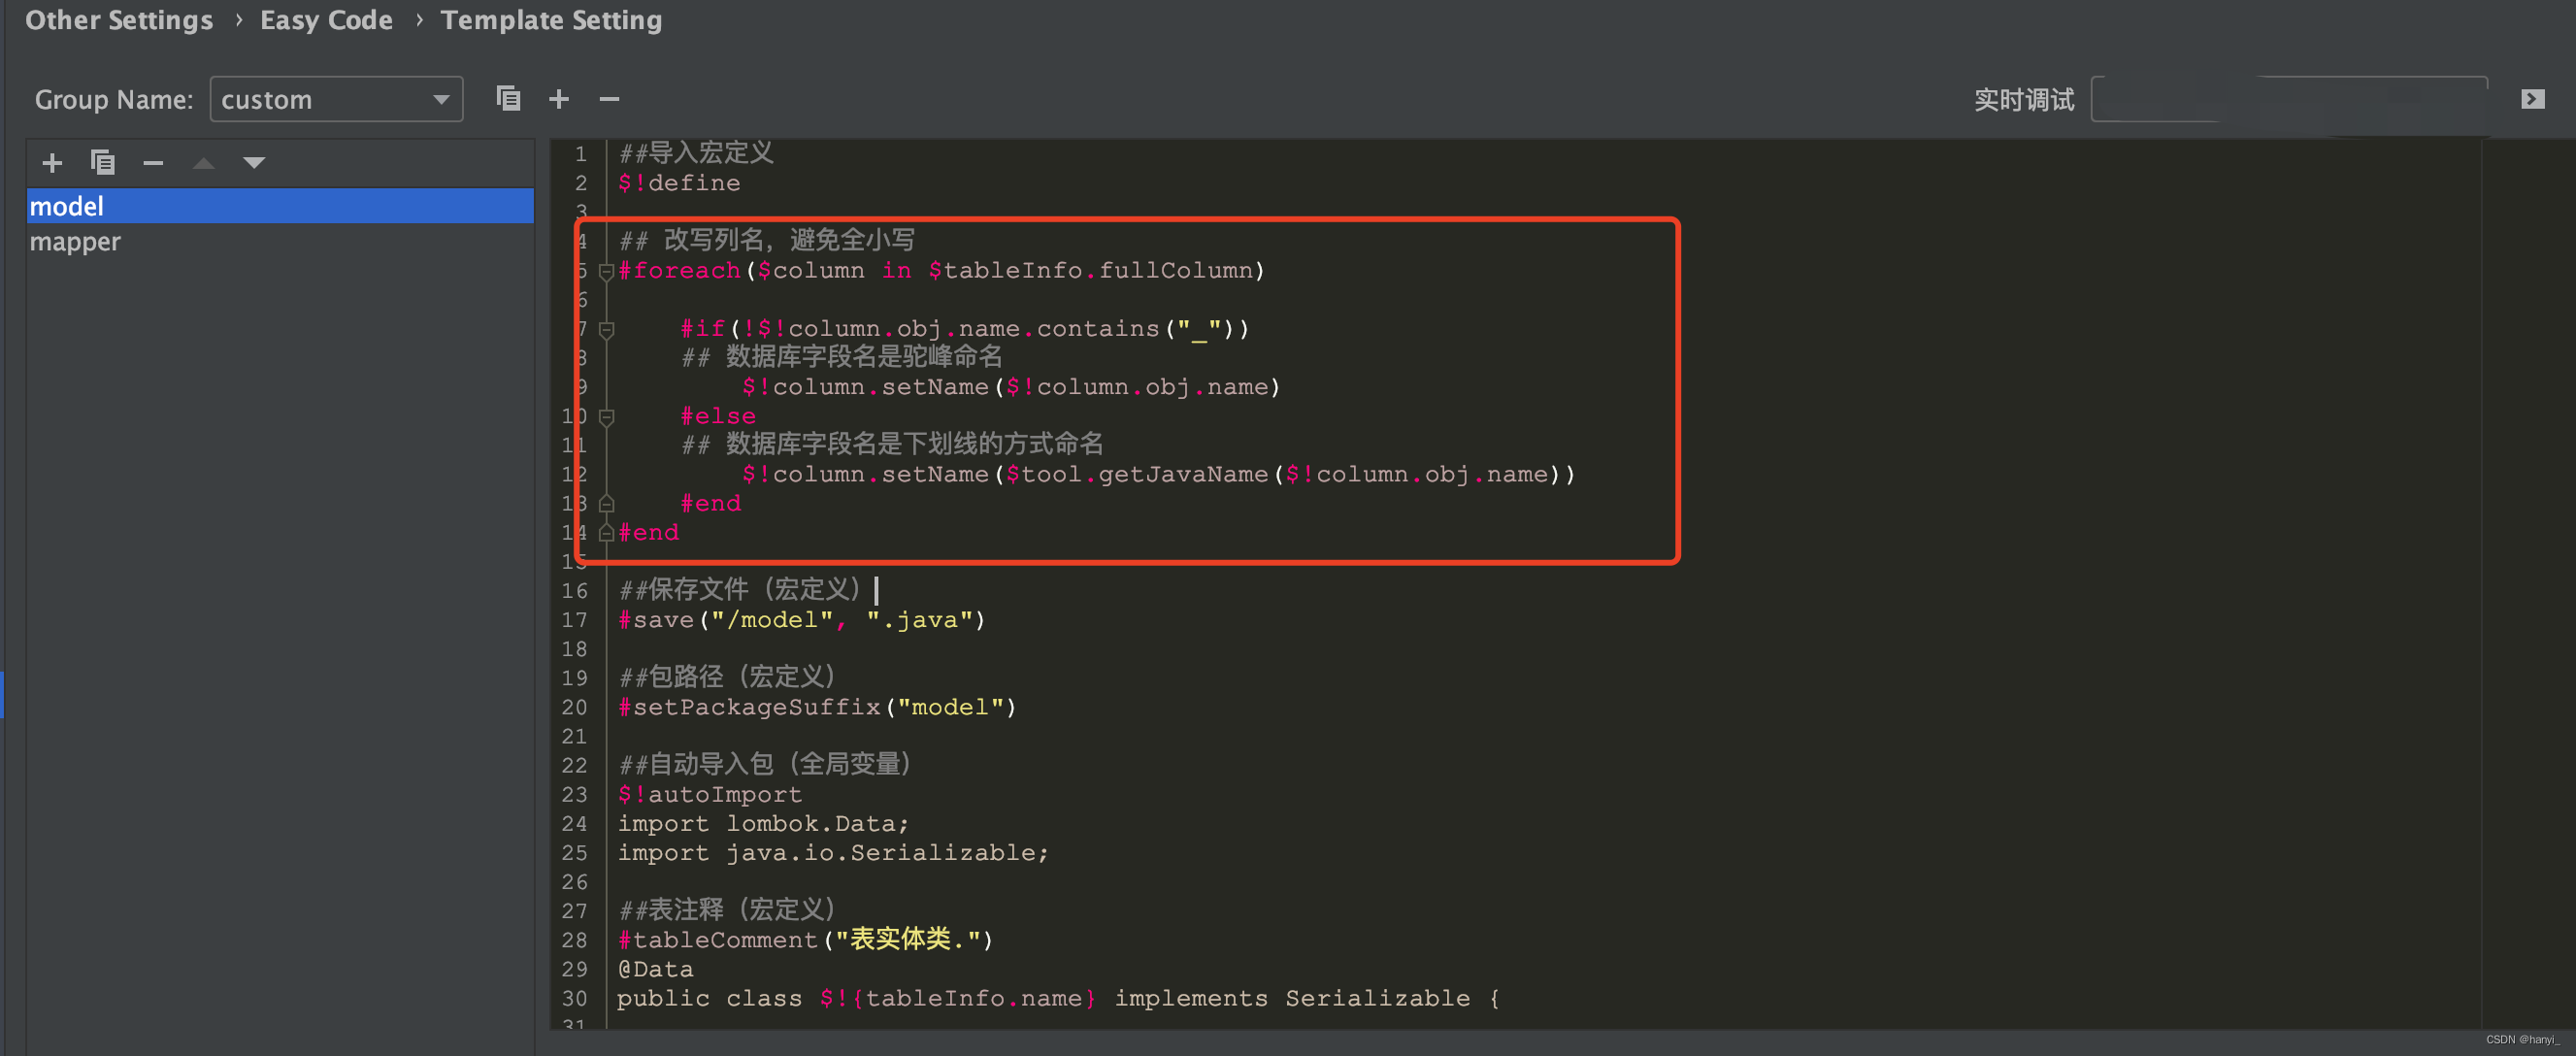
Task: Click the Template Setting breadcrumb
Action: tap(551, 20)
